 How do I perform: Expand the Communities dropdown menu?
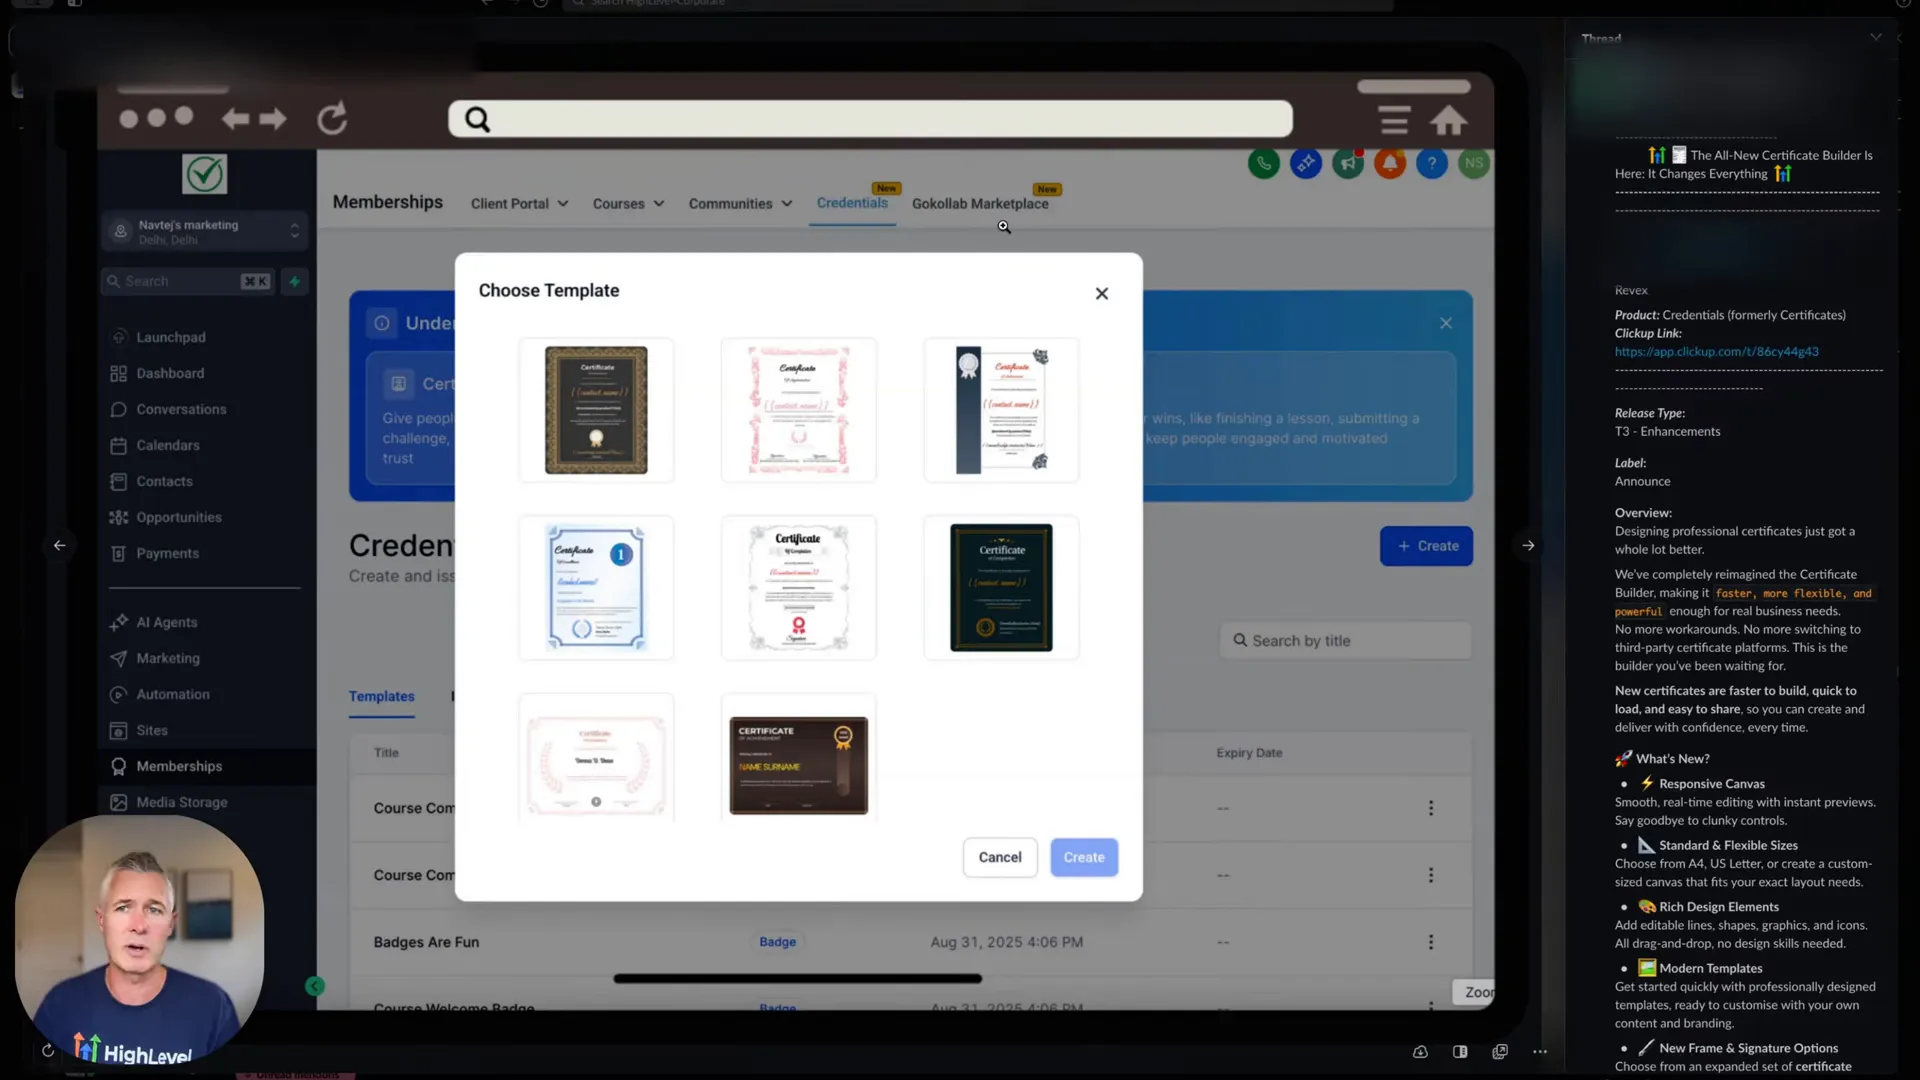tap(740, 203)
